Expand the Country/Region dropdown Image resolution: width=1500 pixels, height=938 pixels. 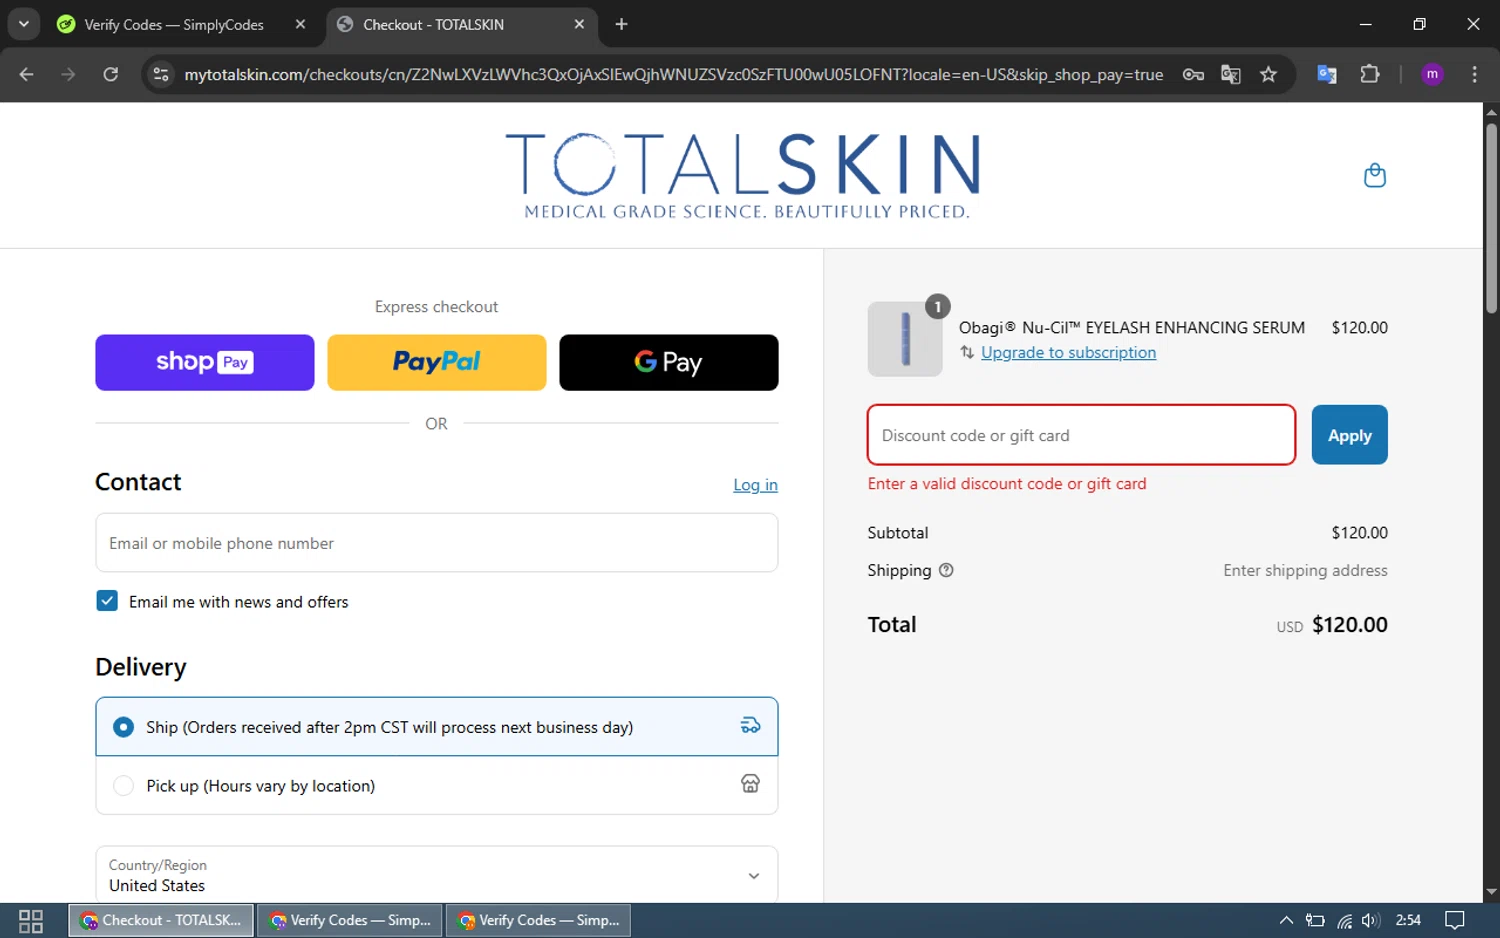coord(437,875)
